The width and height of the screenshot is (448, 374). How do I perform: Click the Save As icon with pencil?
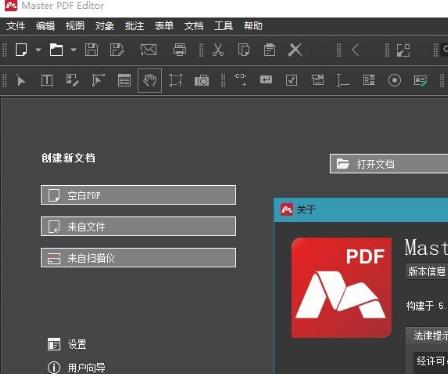tap(117, 50)
